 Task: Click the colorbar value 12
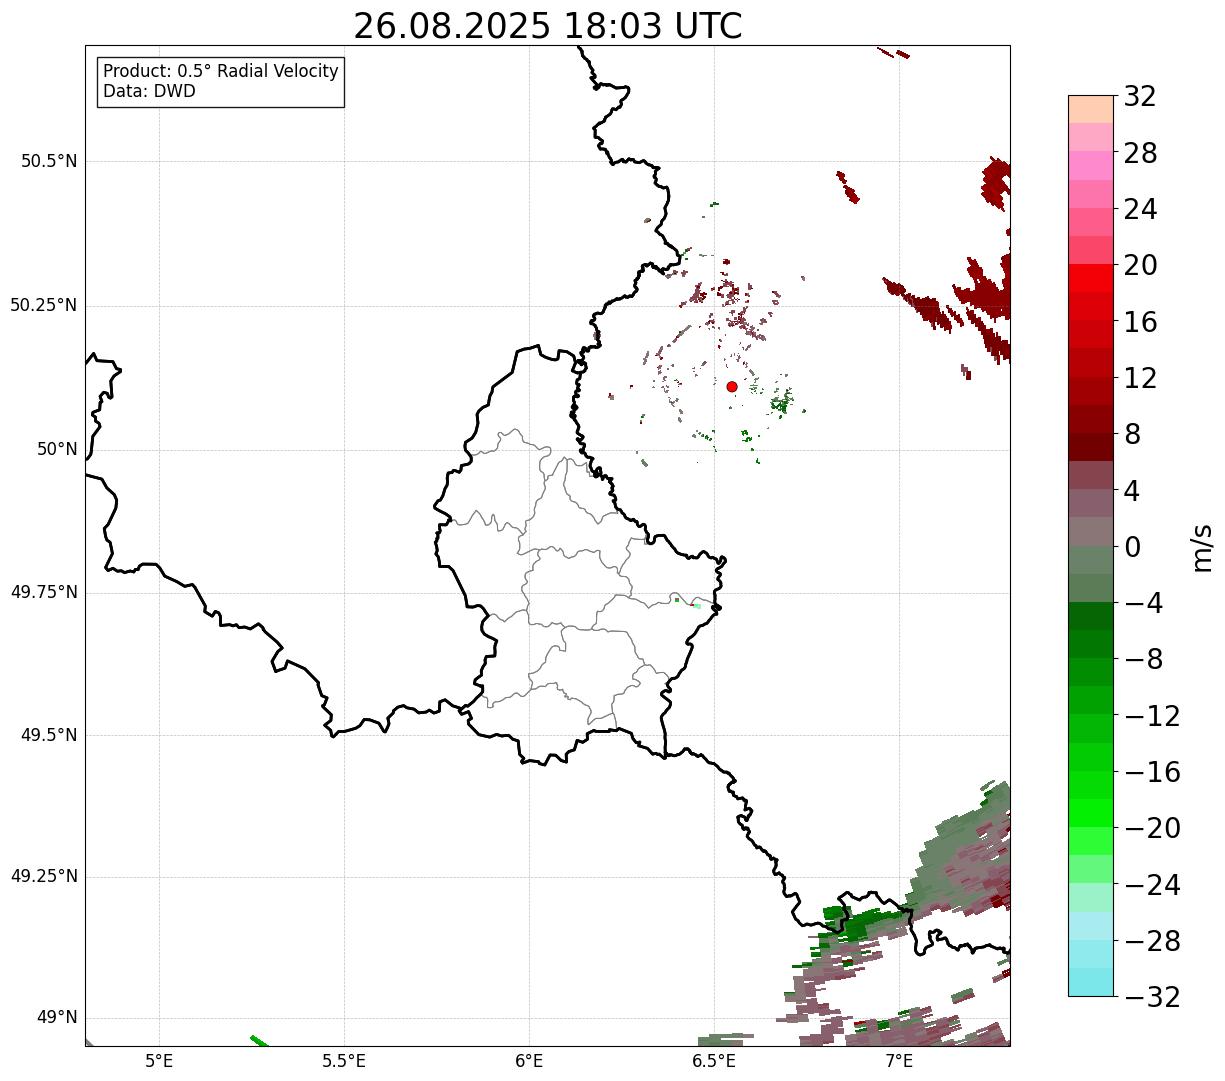(1140, 378)
